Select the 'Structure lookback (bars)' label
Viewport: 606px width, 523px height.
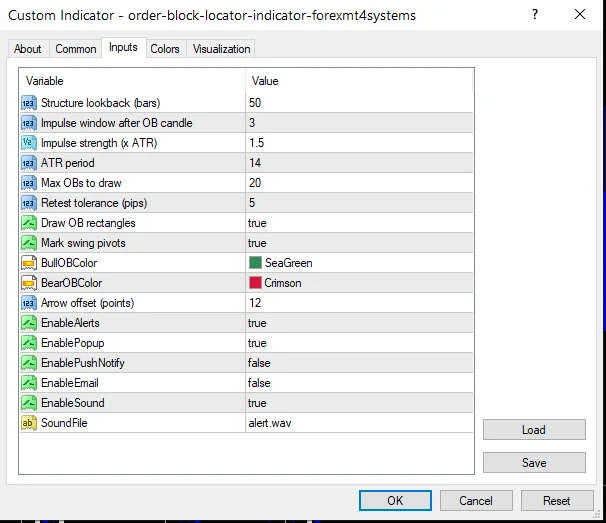click(100, 103)
